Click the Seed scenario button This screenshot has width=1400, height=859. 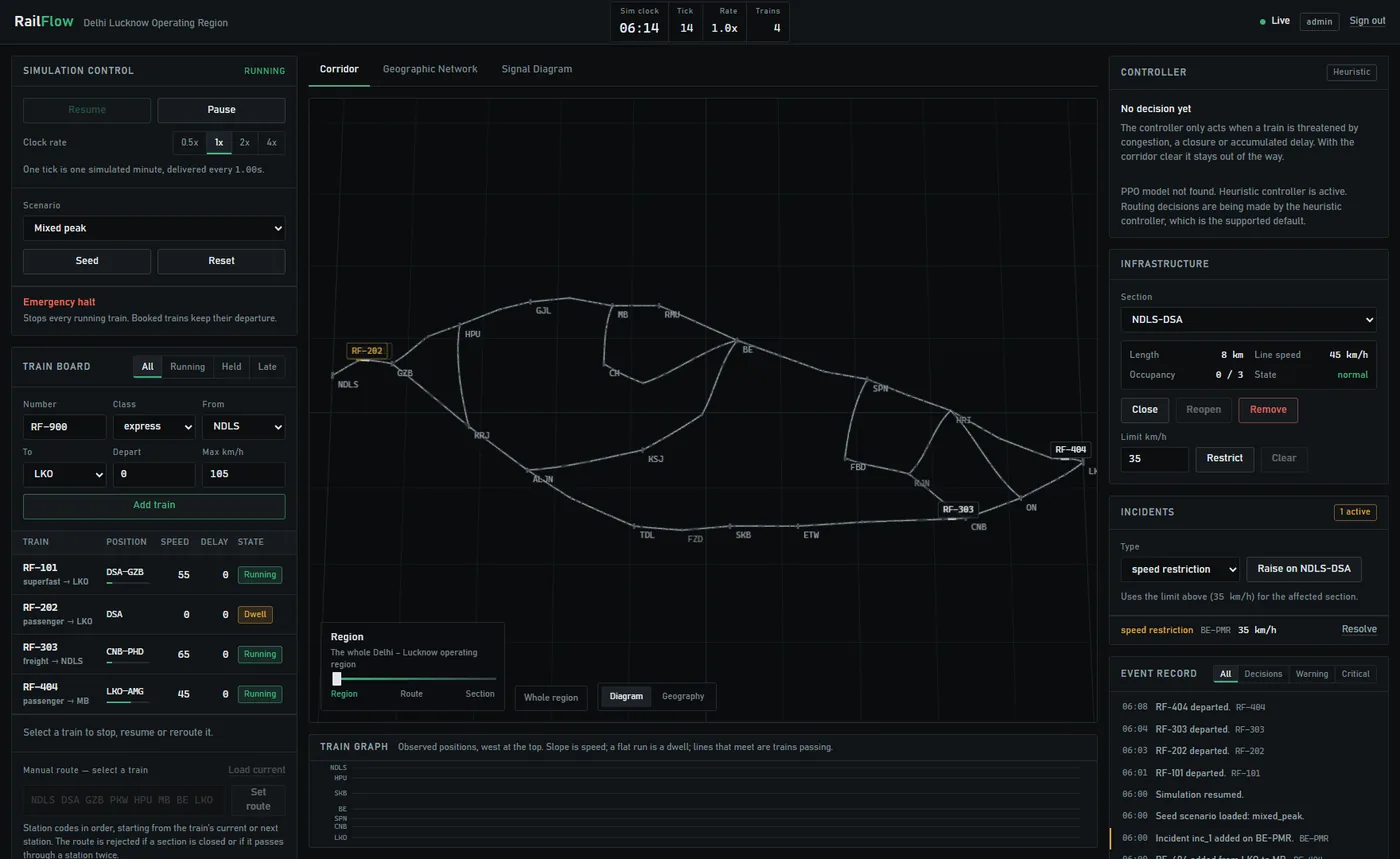[87, 261]
